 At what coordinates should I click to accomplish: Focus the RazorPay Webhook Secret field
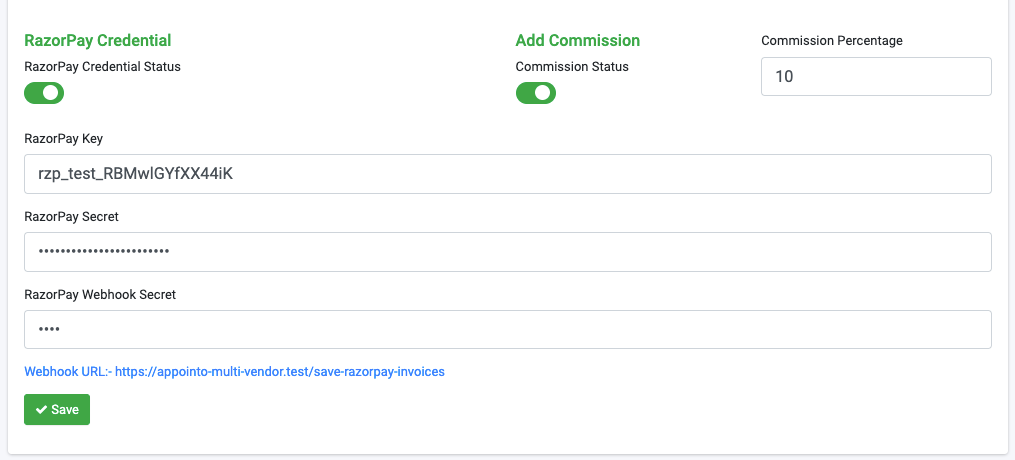[508, 329]
